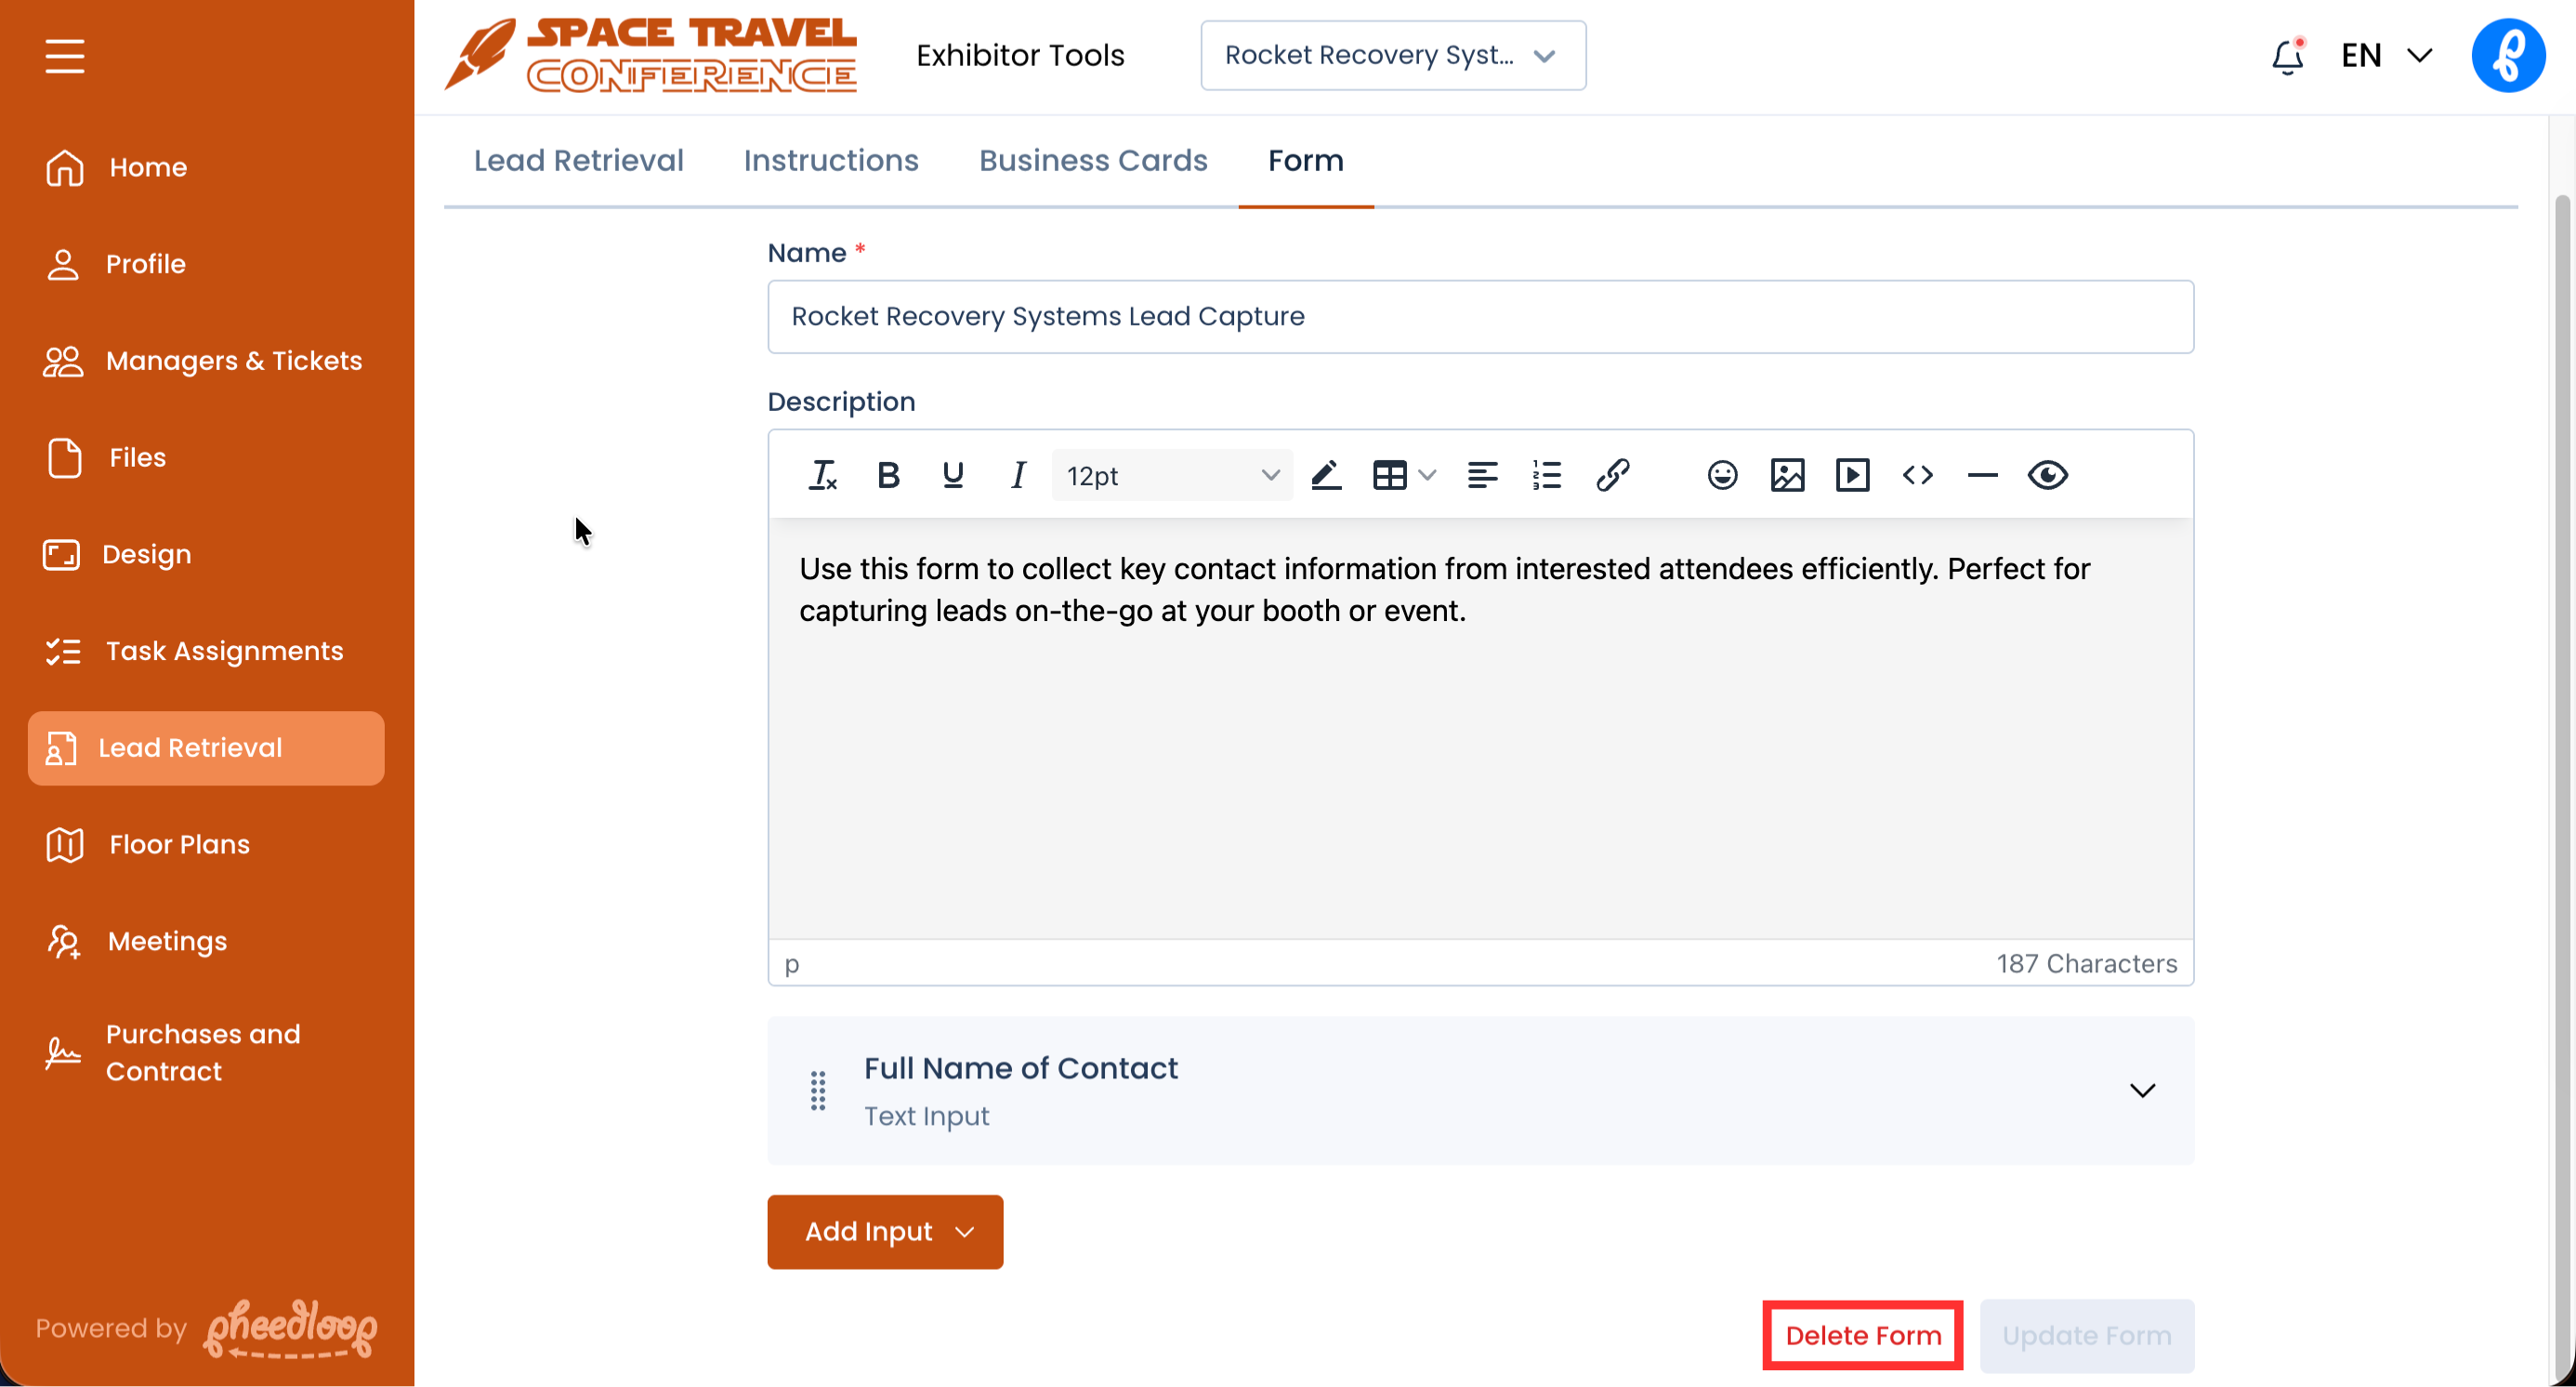Click the Delete Form button
Image resolution: width=2576 pixels, height=1387 pixels.
(1862, 1335)
